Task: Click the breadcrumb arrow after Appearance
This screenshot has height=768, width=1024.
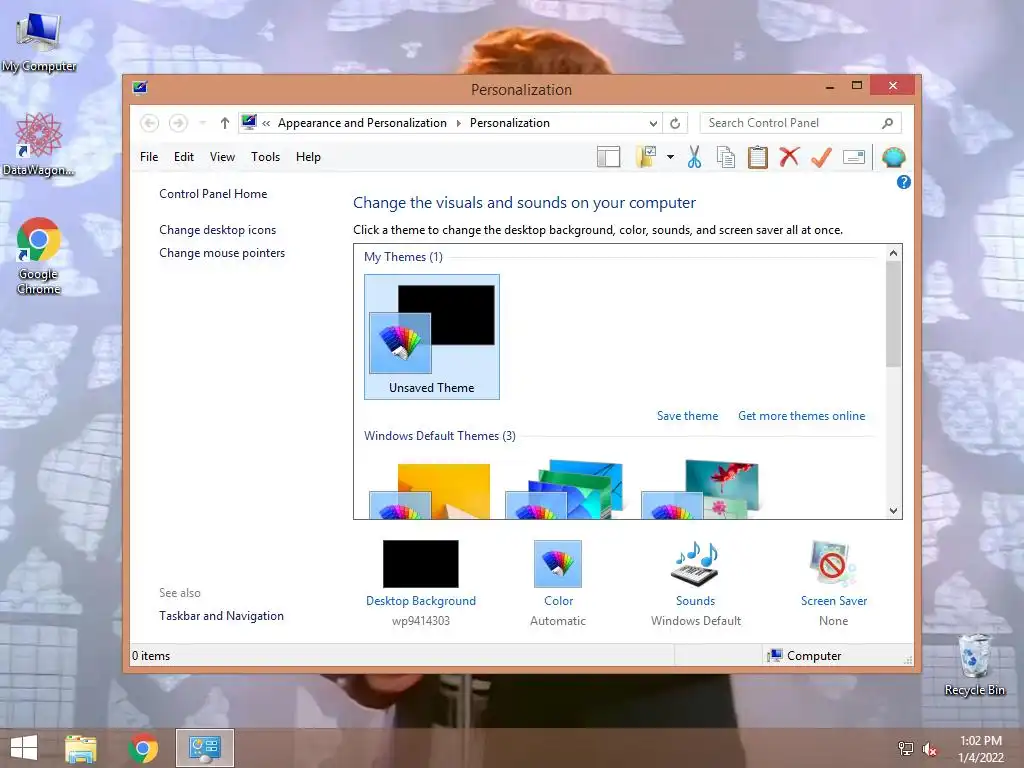Action: (x=458, y=123)
